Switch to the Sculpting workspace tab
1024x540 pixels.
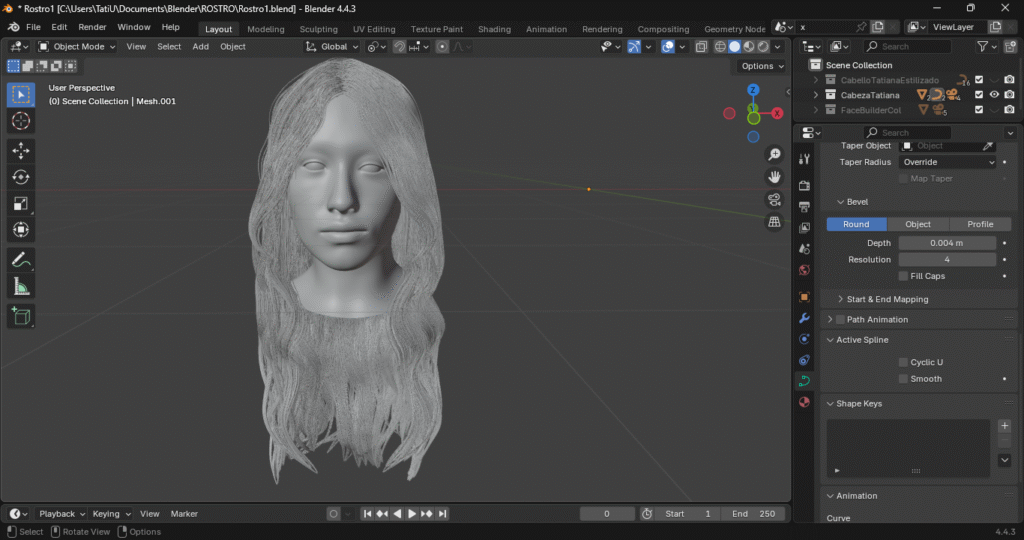click(319, 29)
